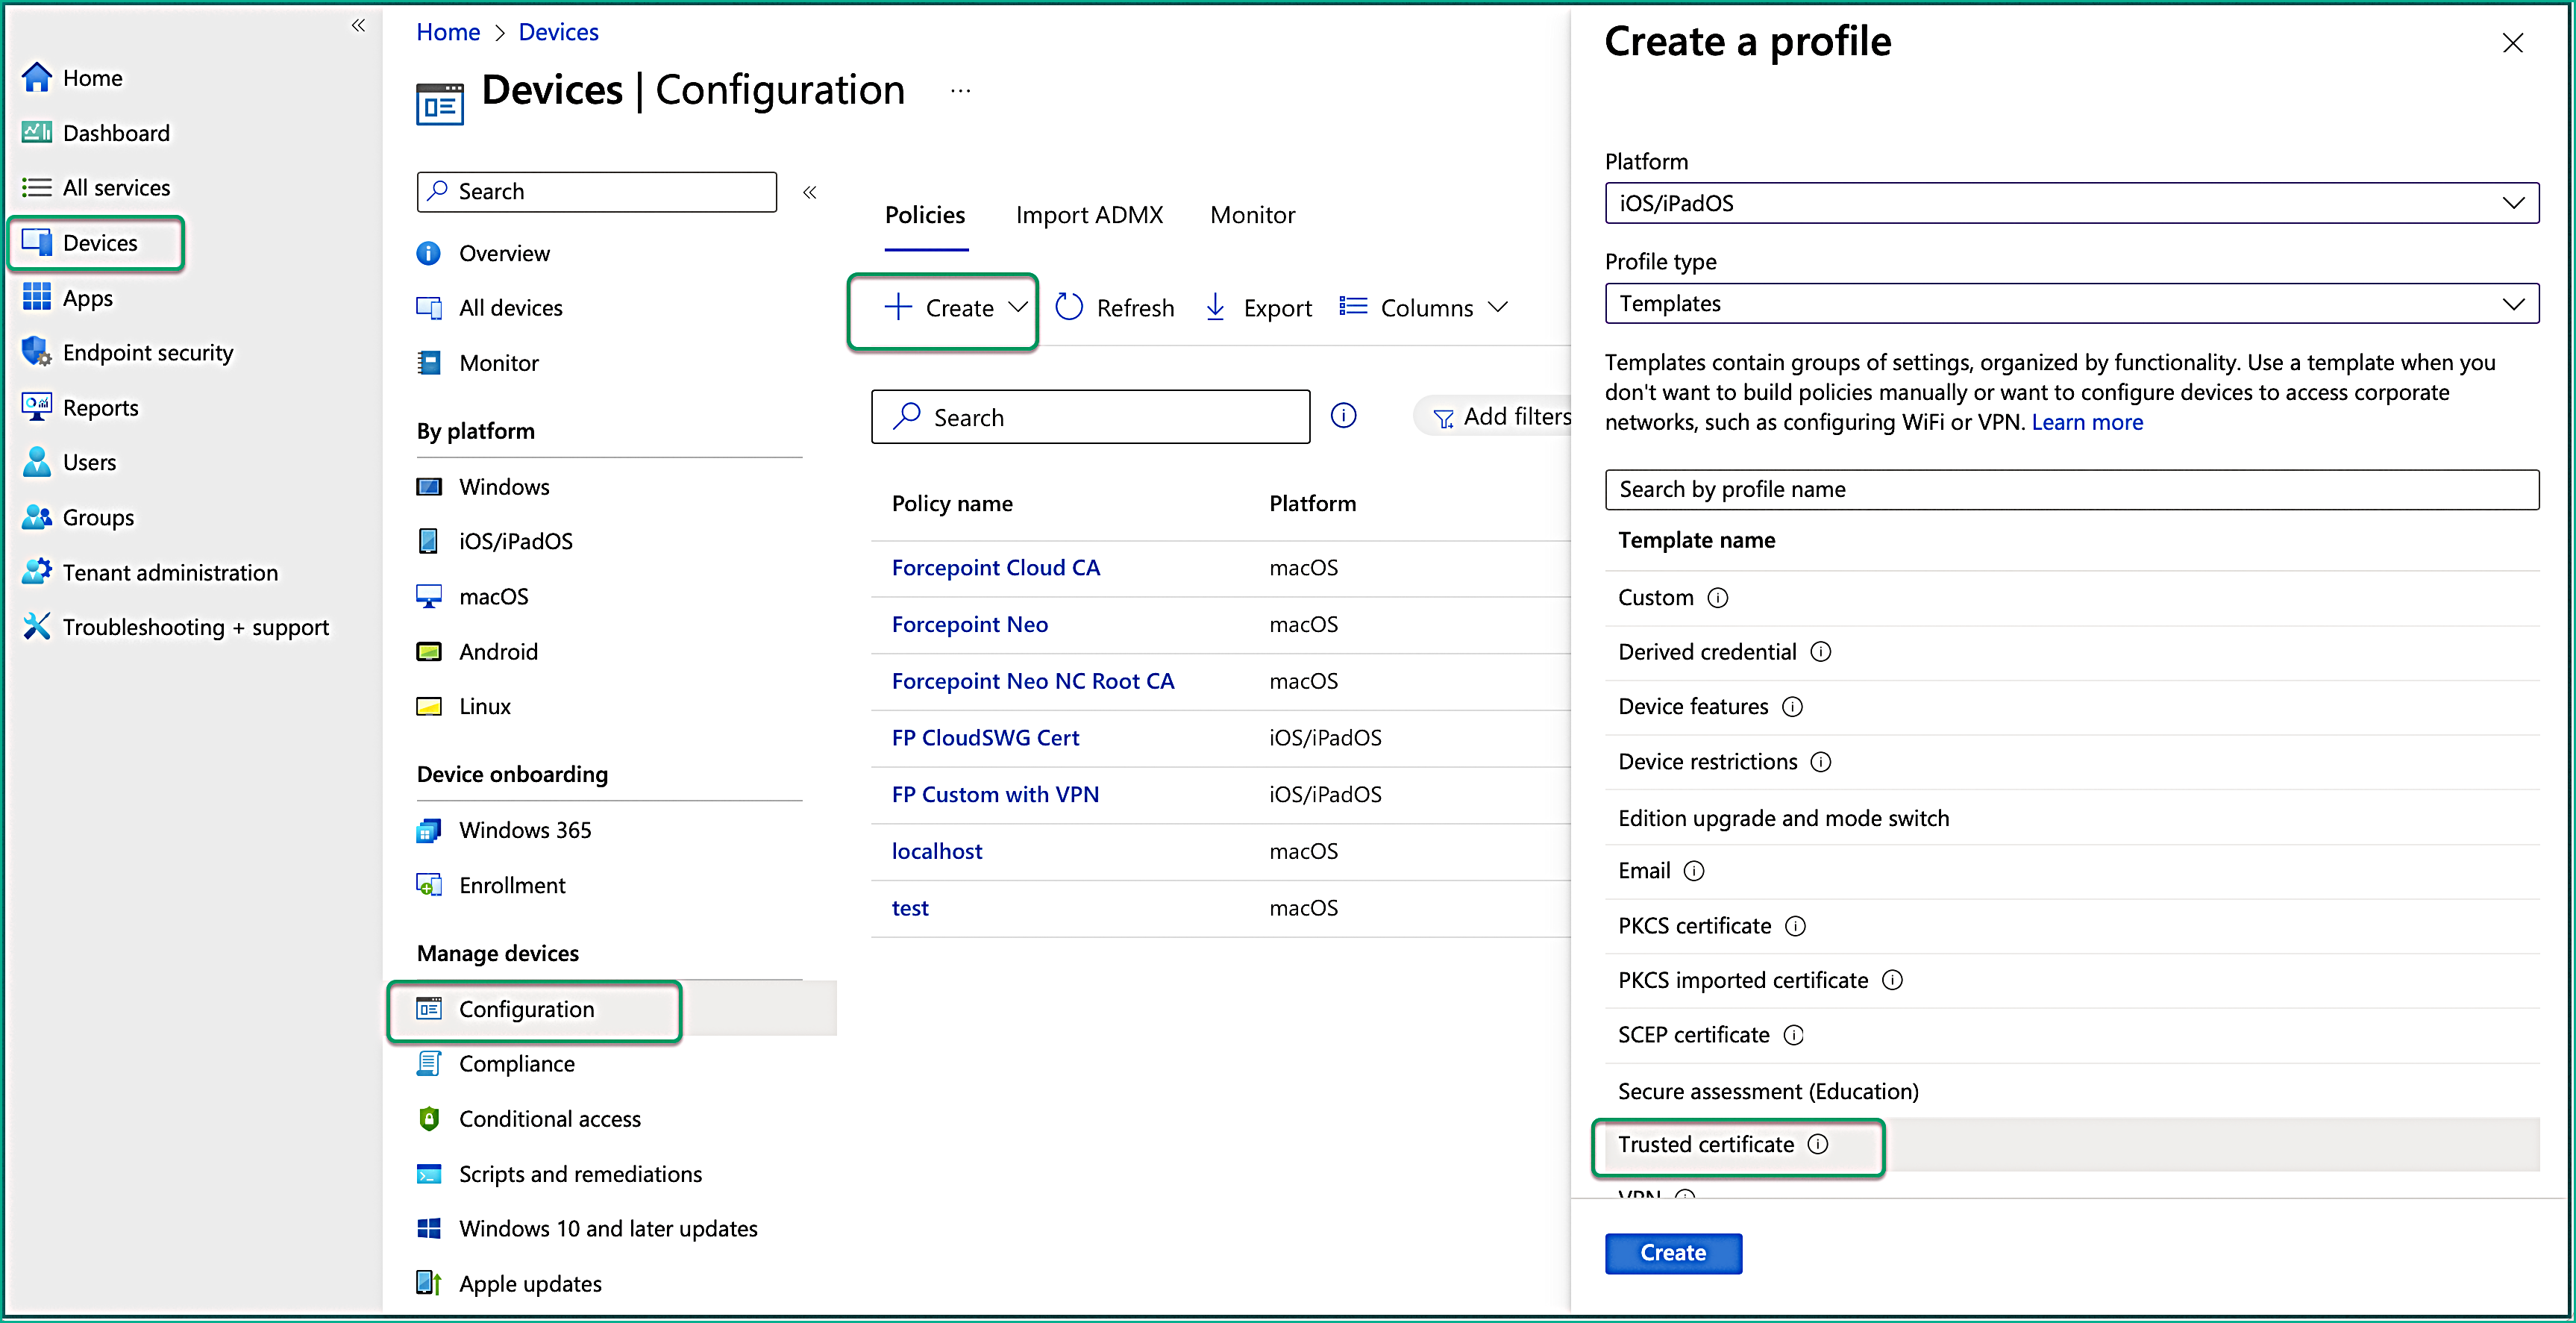Open Conditional access in Manage devices
2576x1323 pixels.
pos(549,1119)
